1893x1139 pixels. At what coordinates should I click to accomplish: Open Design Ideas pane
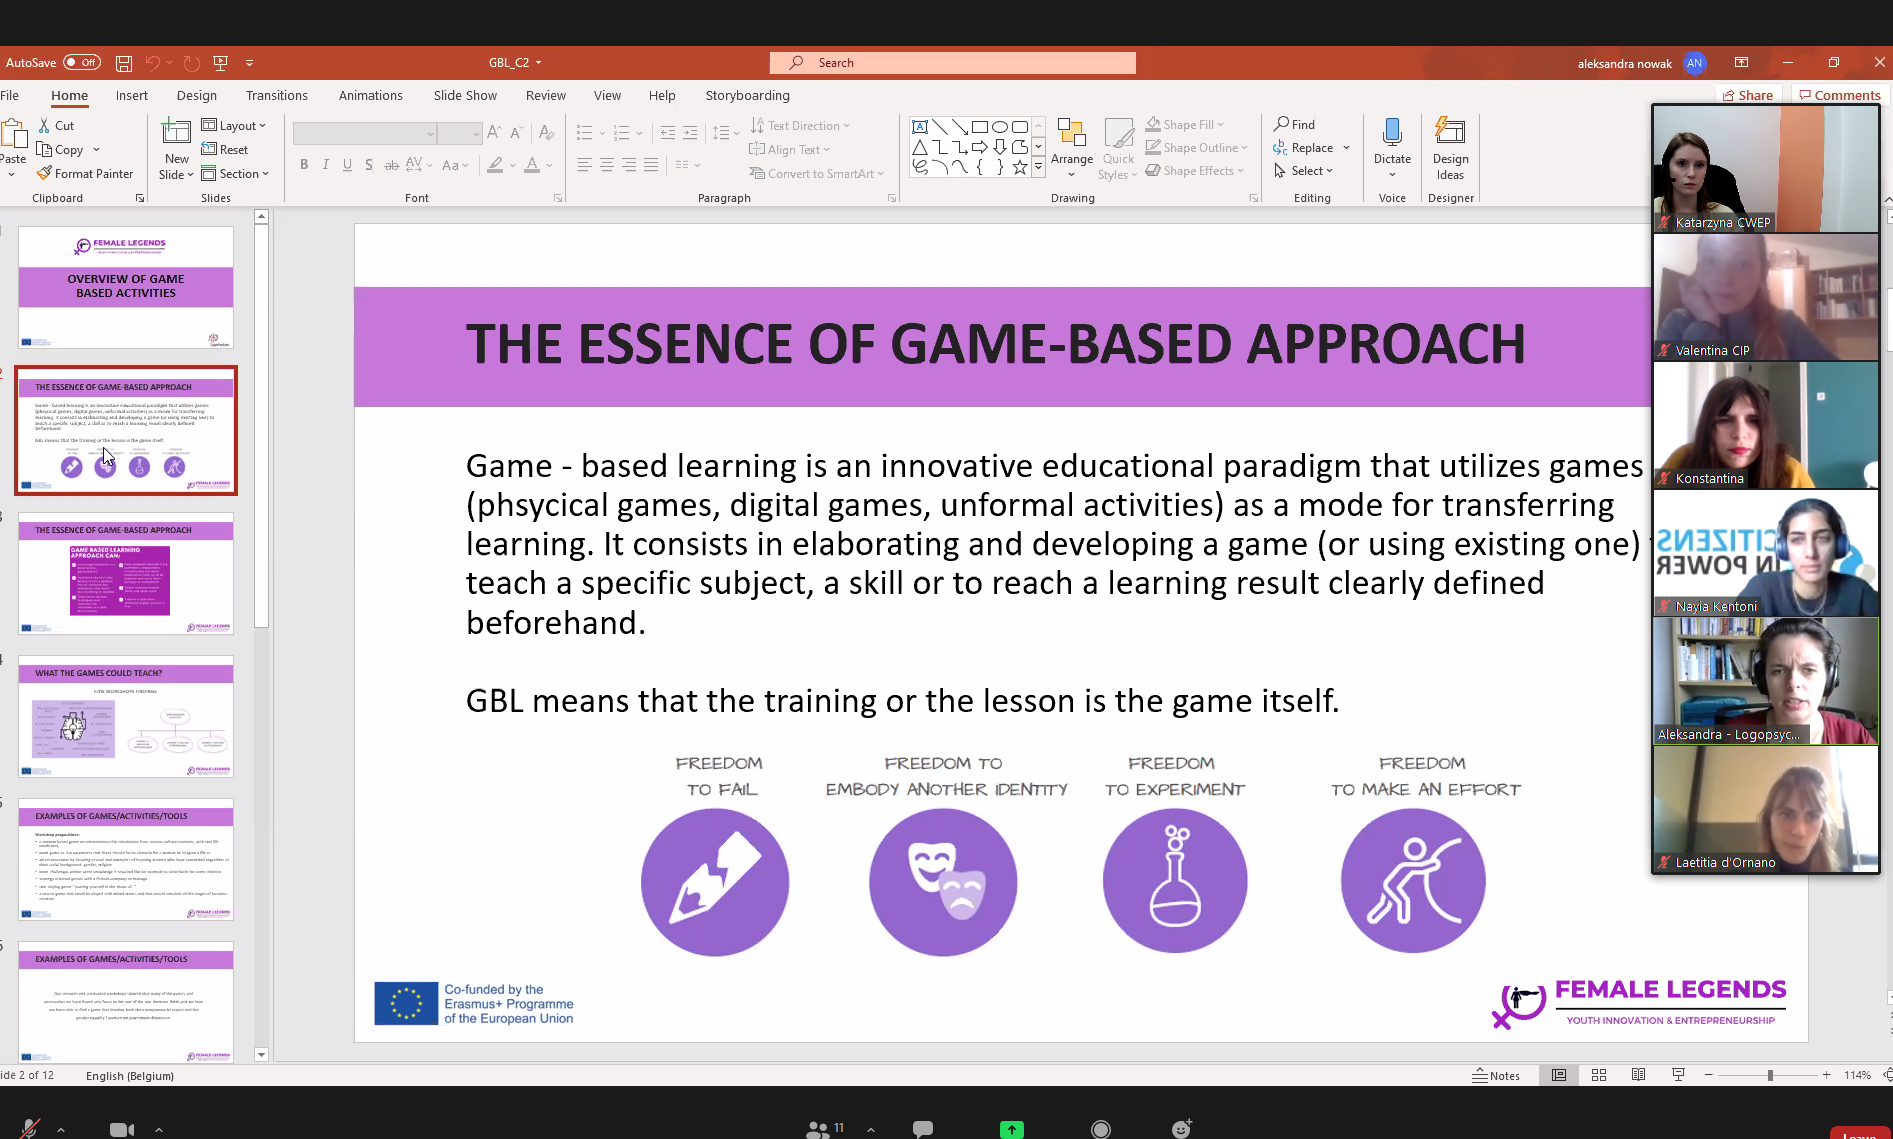[1450, 150]
